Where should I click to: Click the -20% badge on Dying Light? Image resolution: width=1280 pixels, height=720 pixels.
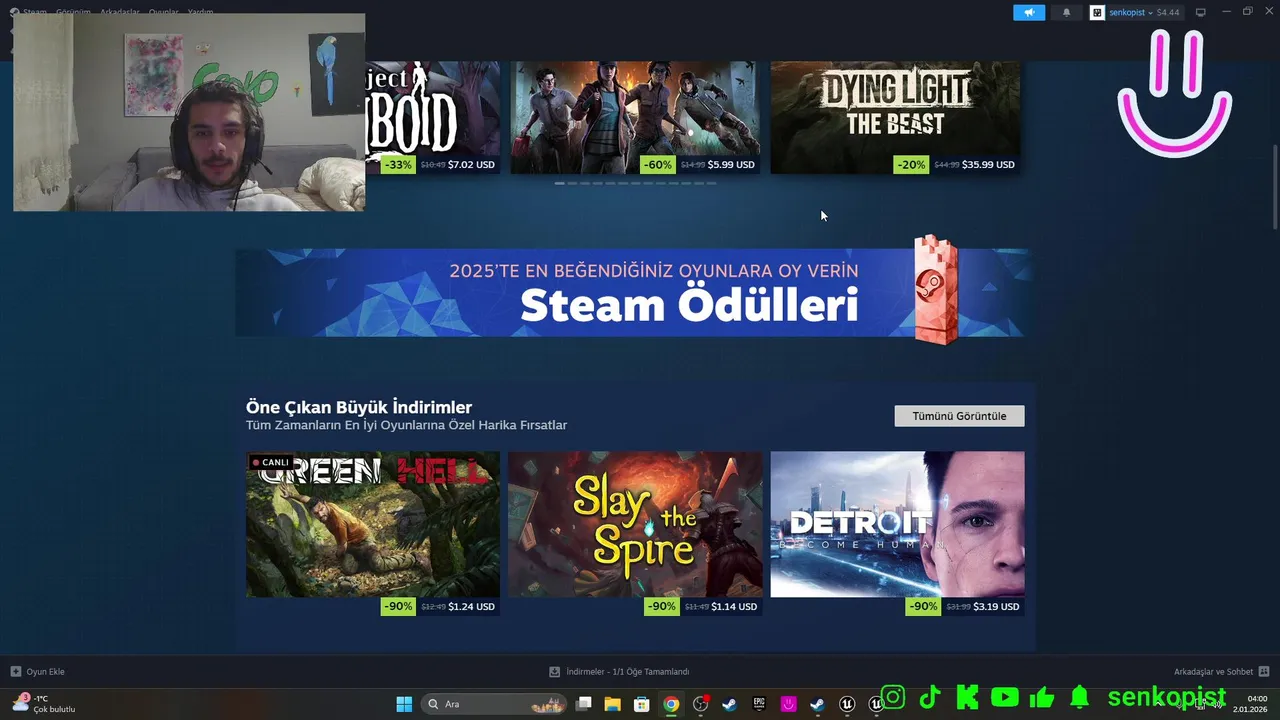coord(912,165)
